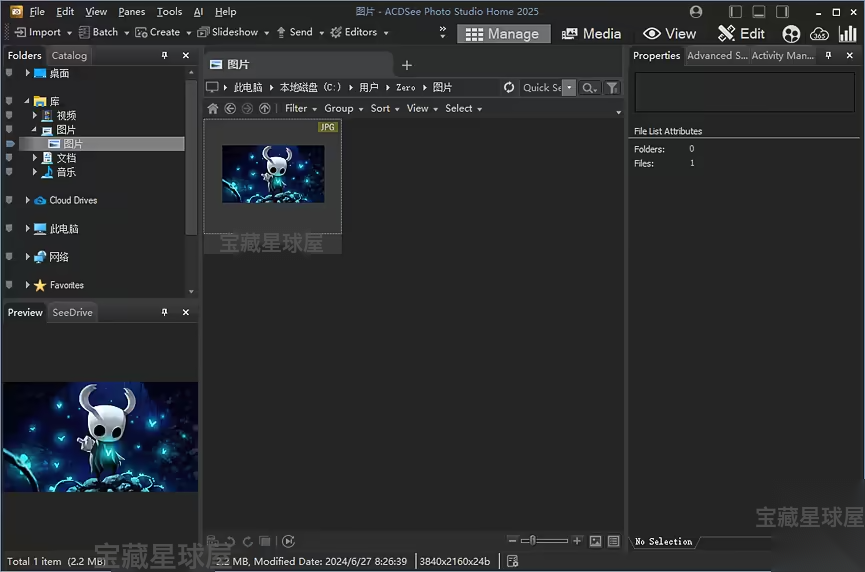The image size is (865, 572).
Task: Expand the 视频 library node
Action: 35,115
